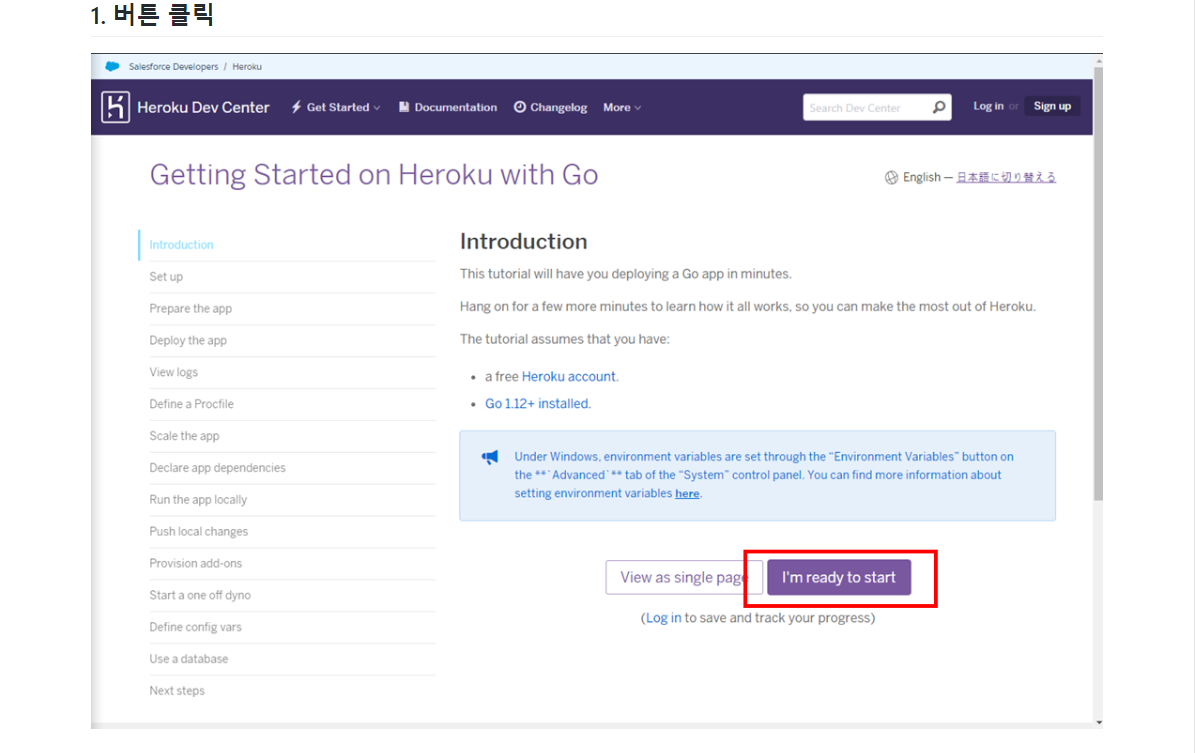Click the globe language icon

[891, 177]
